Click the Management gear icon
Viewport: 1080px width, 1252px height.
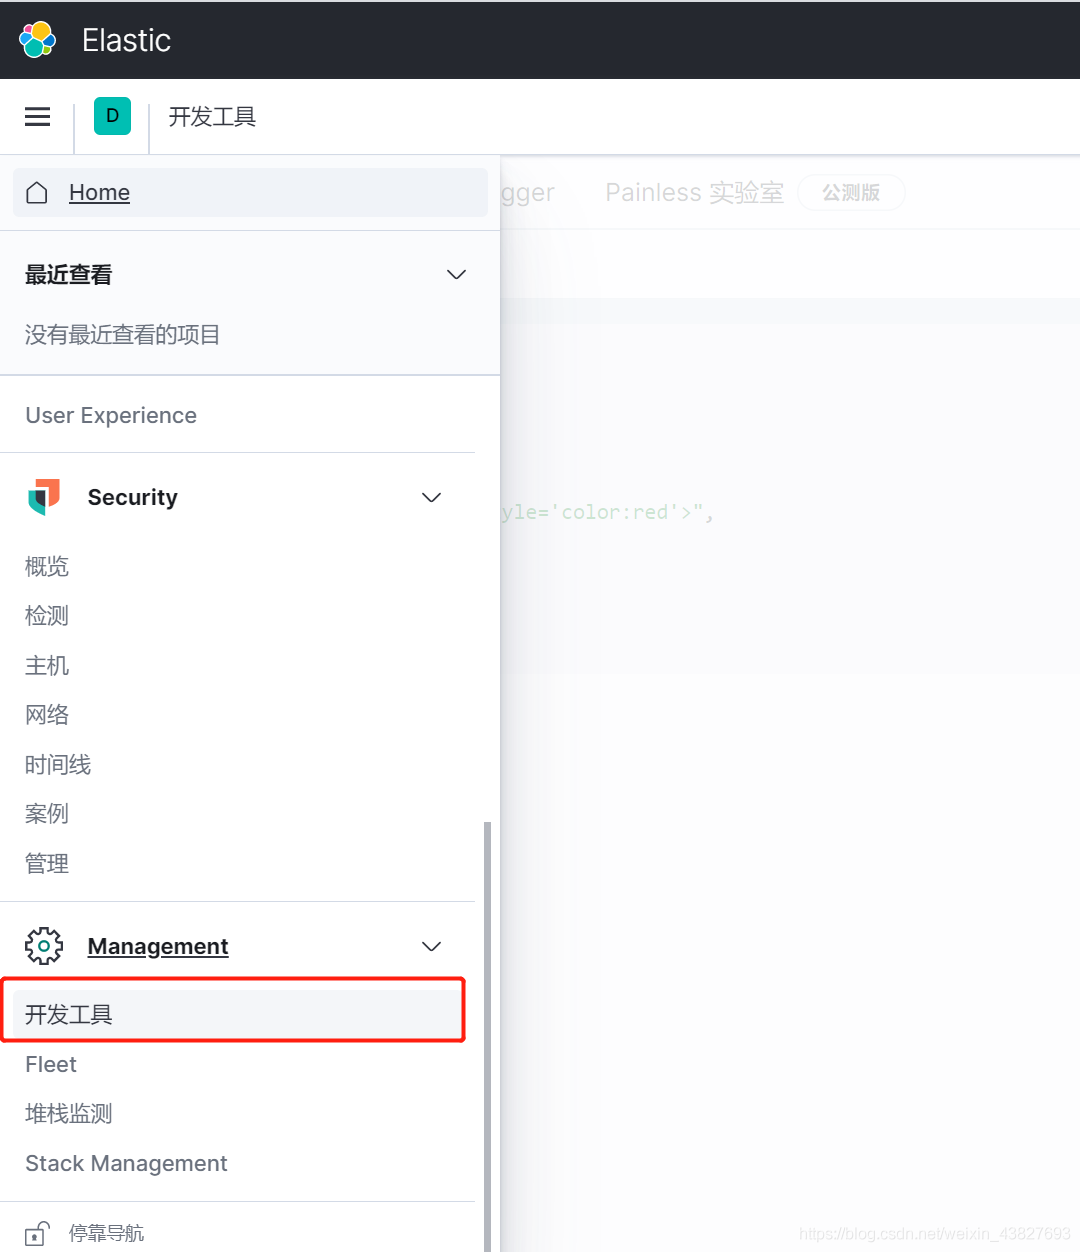[44, 946]
